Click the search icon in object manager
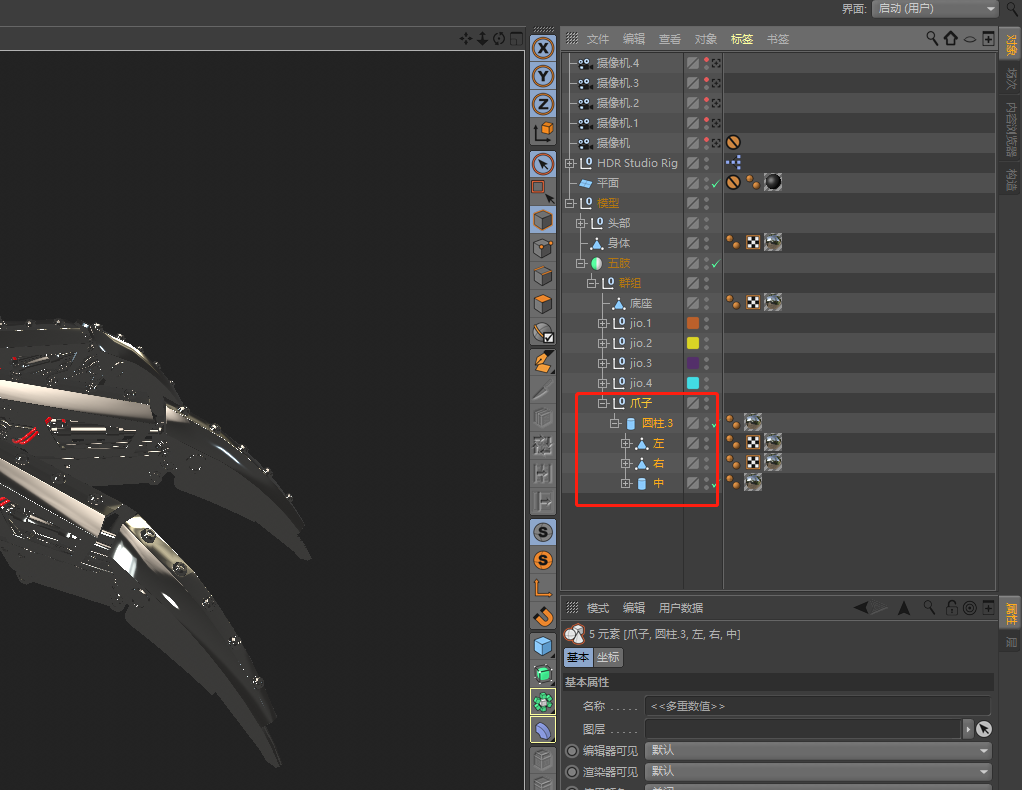 tap(932, 38)
